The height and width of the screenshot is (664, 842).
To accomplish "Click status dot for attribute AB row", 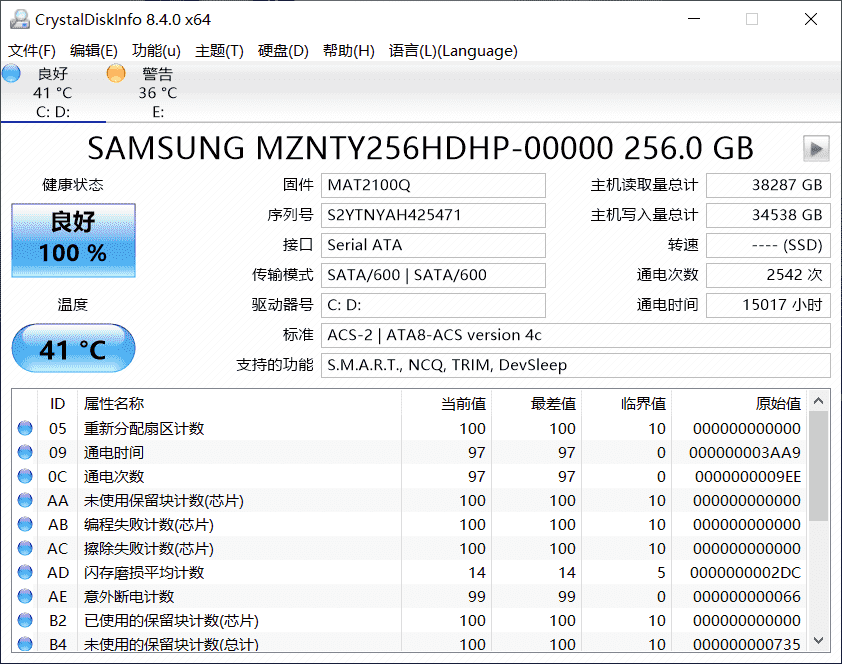I will coord(25,524).
